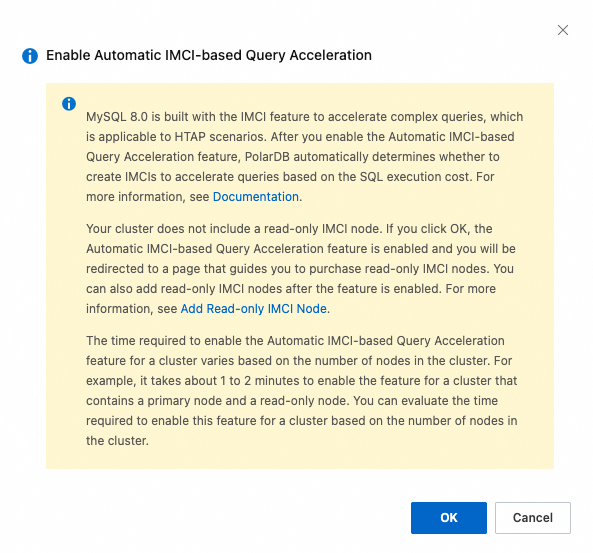Screen dimensions: 593x553
Task: Open the Add Read-only IMCI Node link
Action: pos(253,309)
